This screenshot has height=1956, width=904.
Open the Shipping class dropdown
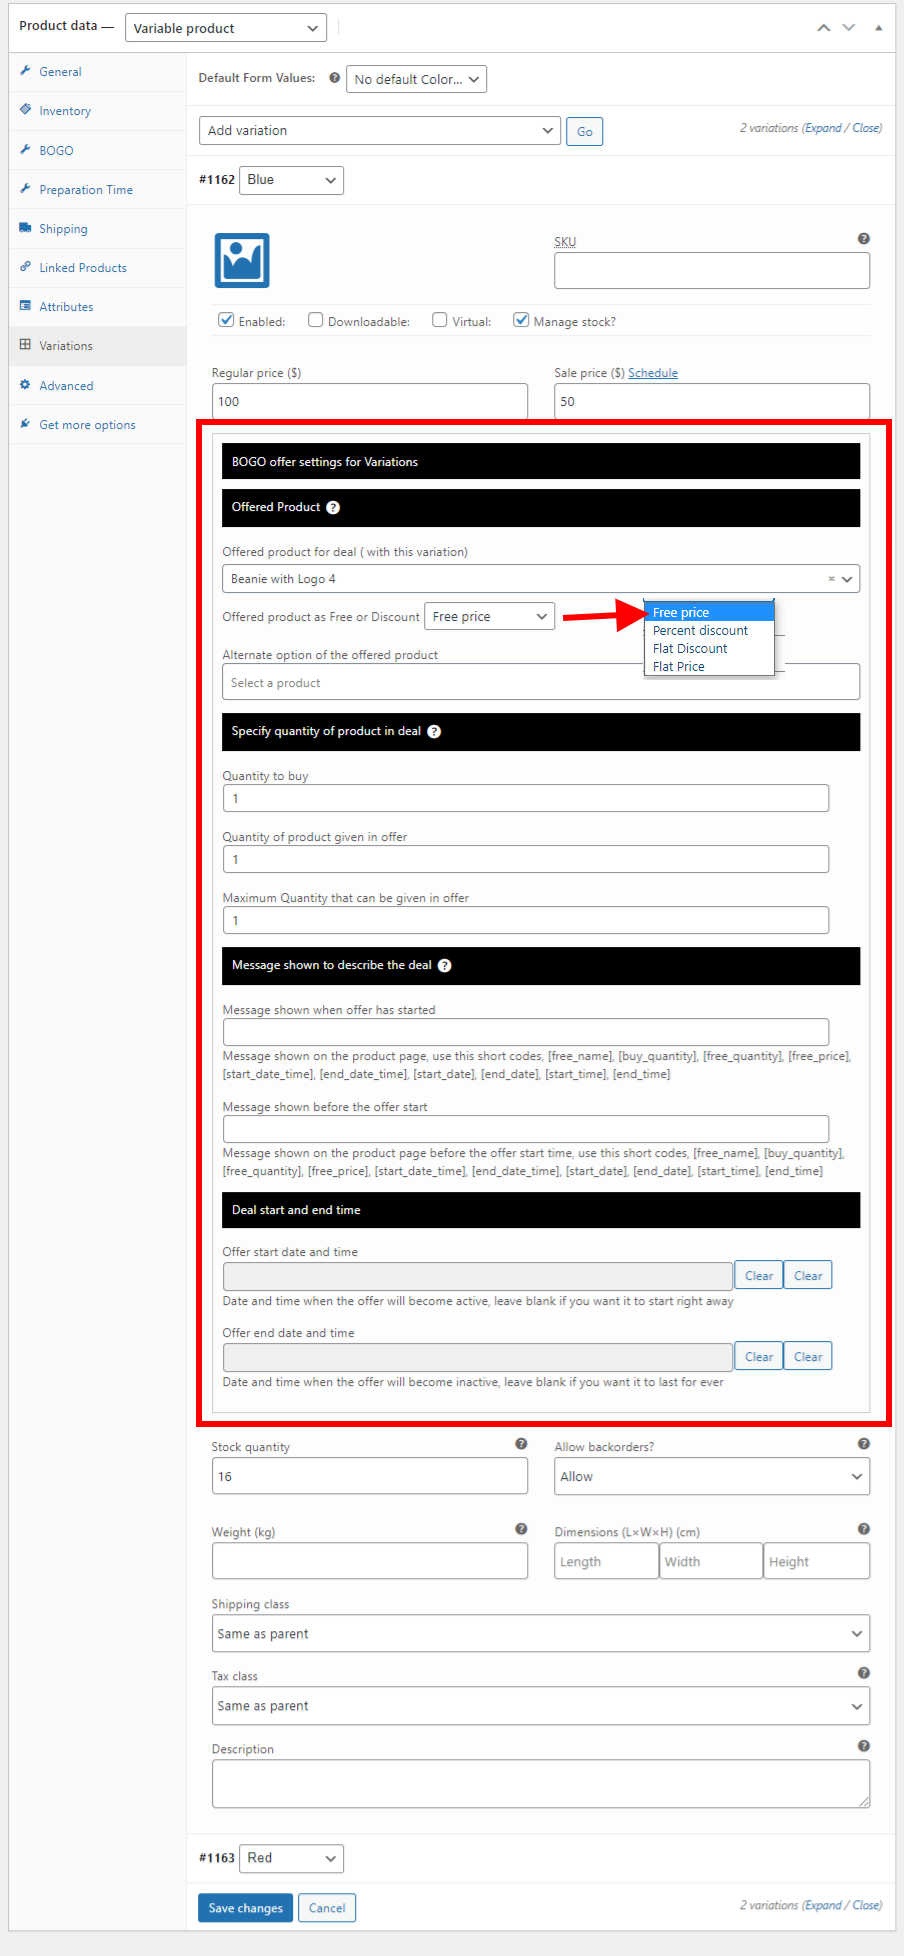(541, 1634)
